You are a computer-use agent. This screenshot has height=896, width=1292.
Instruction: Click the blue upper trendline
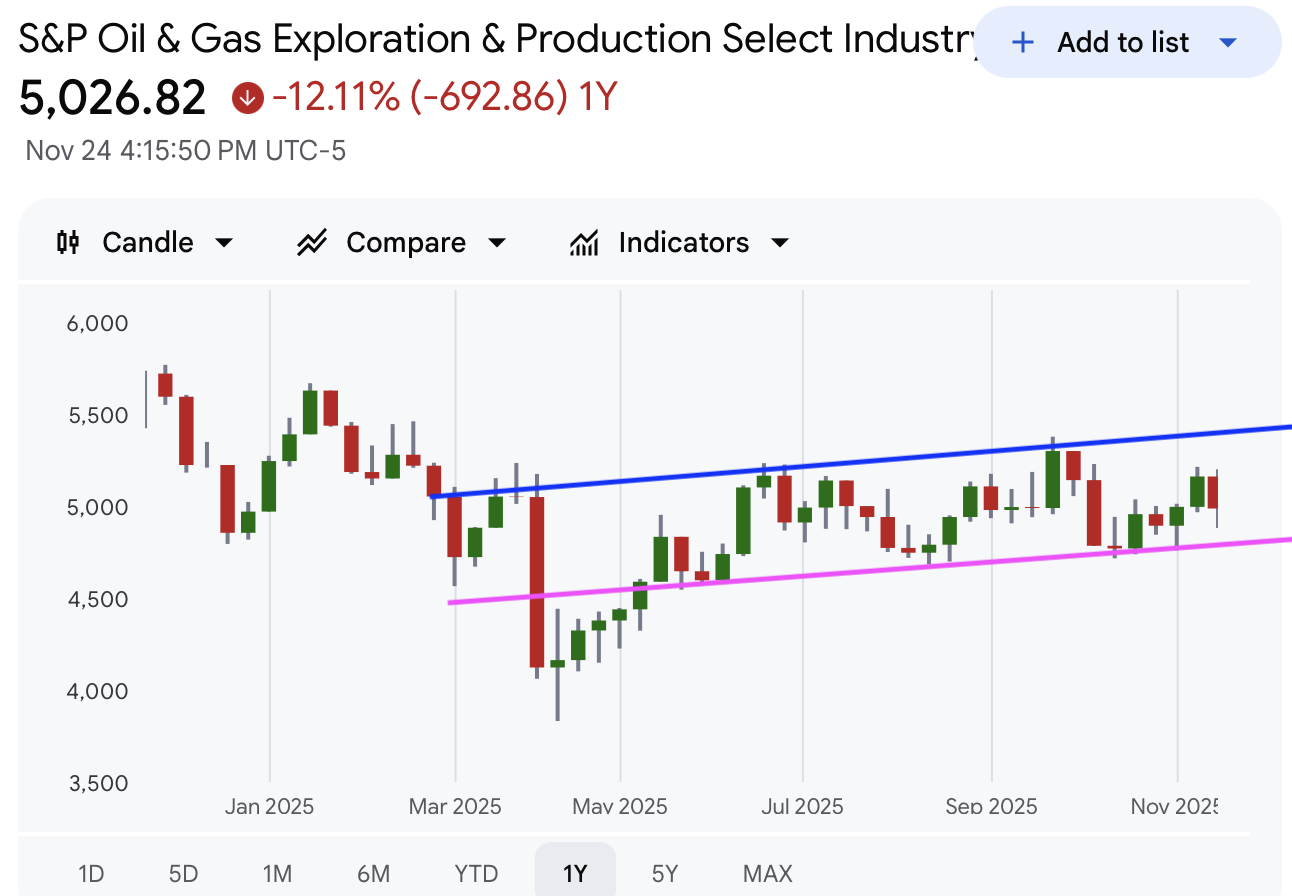(860, 462)
